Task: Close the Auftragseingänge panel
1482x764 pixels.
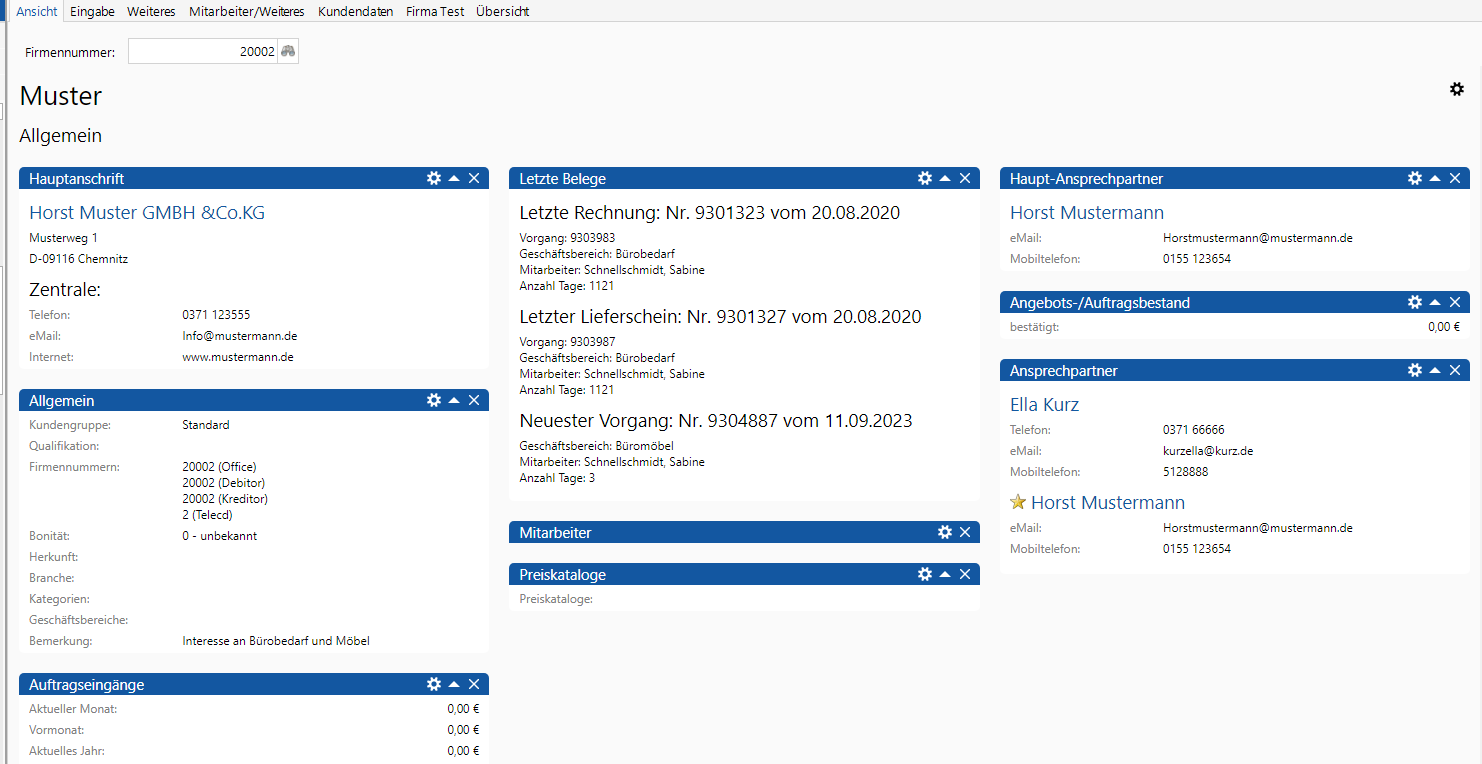Action: [x=474, y=684]
